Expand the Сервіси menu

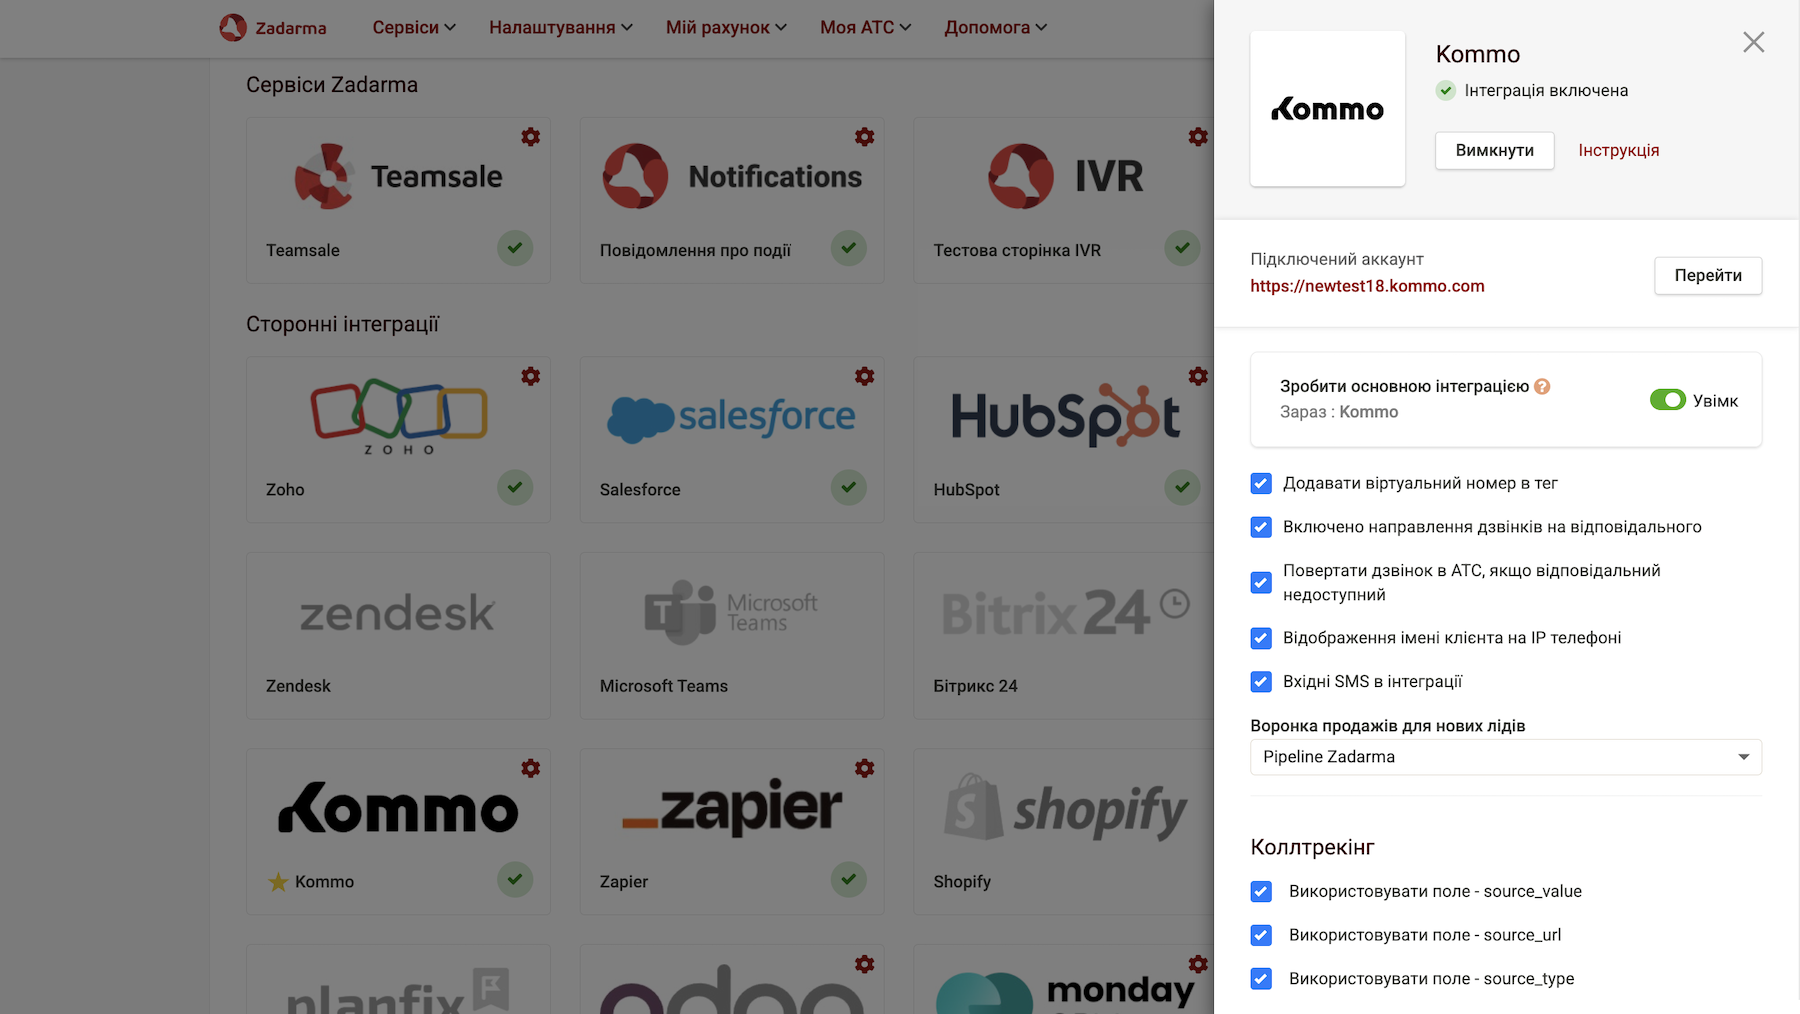[414, 27]
